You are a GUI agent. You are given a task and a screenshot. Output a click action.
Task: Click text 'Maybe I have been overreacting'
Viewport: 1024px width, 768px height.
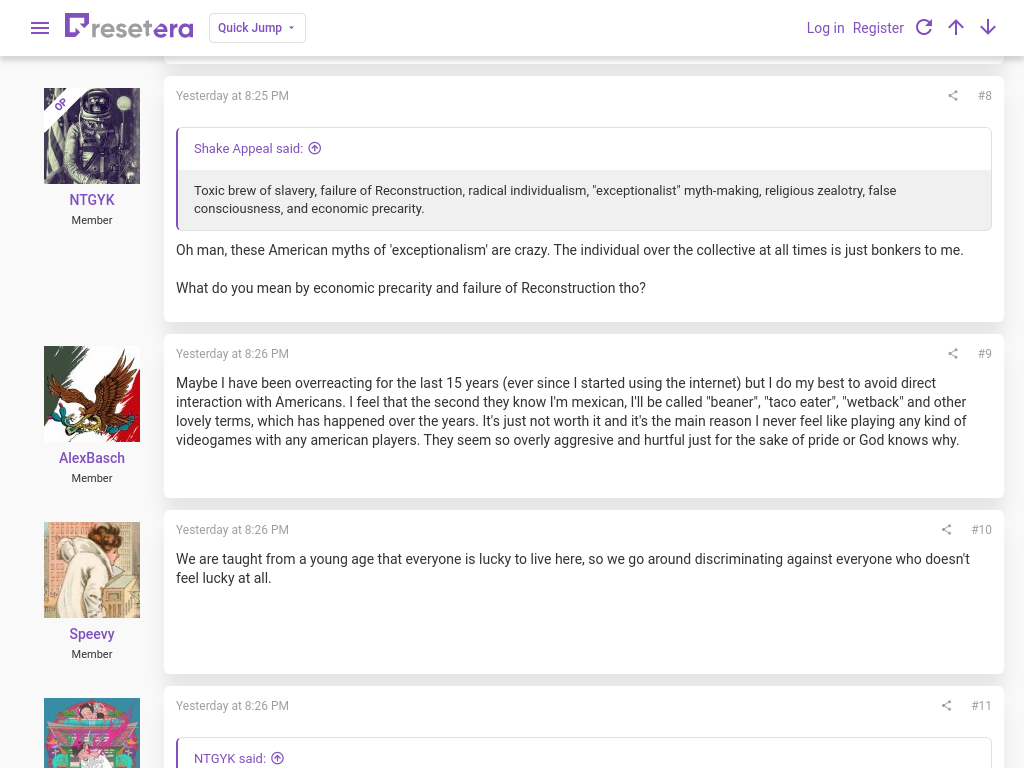point(266,383)
